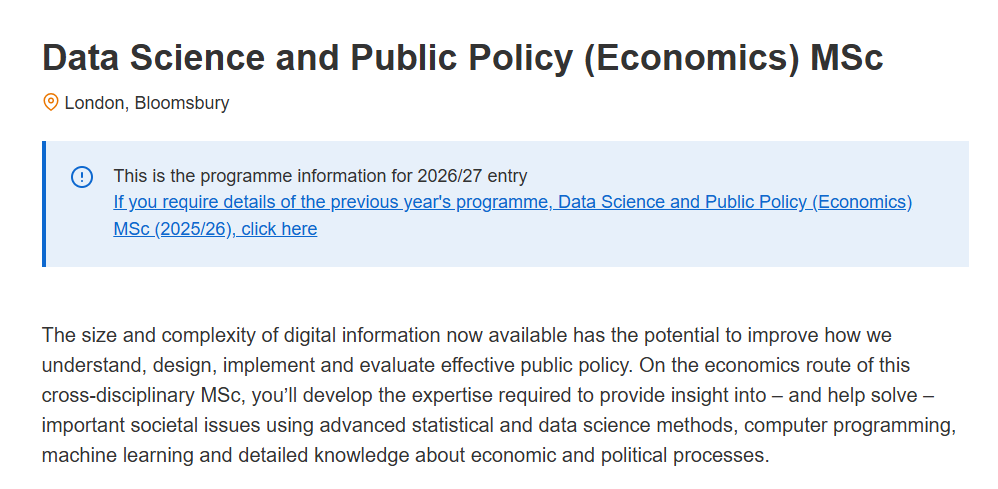The height and width of the screenshot is (489, 998).
Task: Open the previous year's programme details link
Action: pos(512,202)
